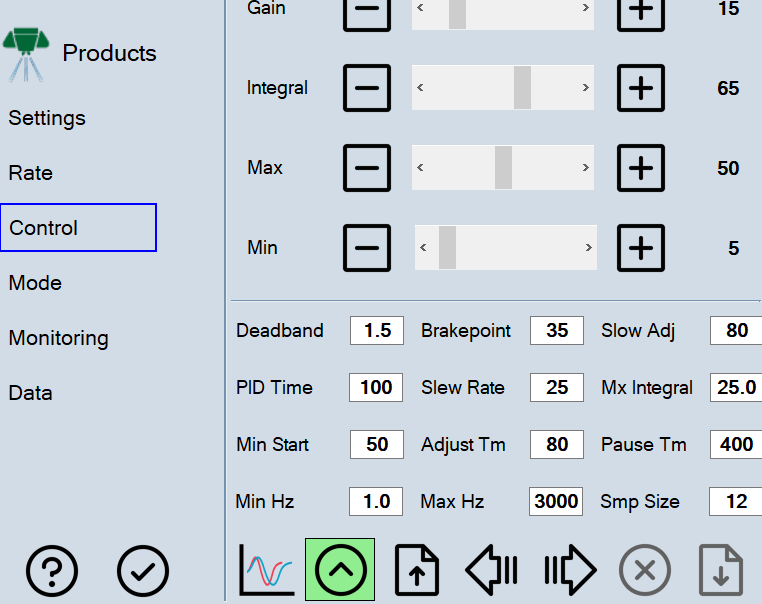Image resolution: width=762 pixels, height=604 pixels.
Task: Click the Integral slider thumb
Action: (522, 88)
